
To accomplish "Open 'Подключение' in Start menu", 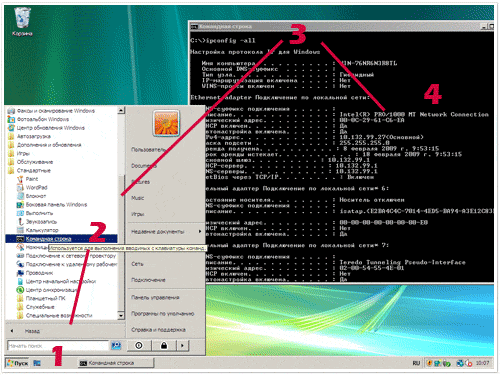I will 148,280.
